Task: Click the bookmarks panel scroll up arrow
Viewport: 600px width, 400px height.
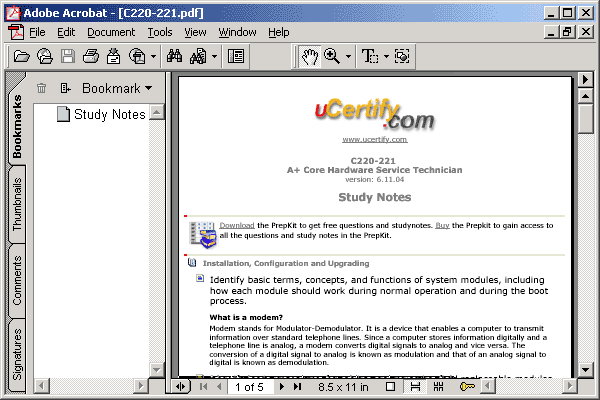Action: [156, 112]
